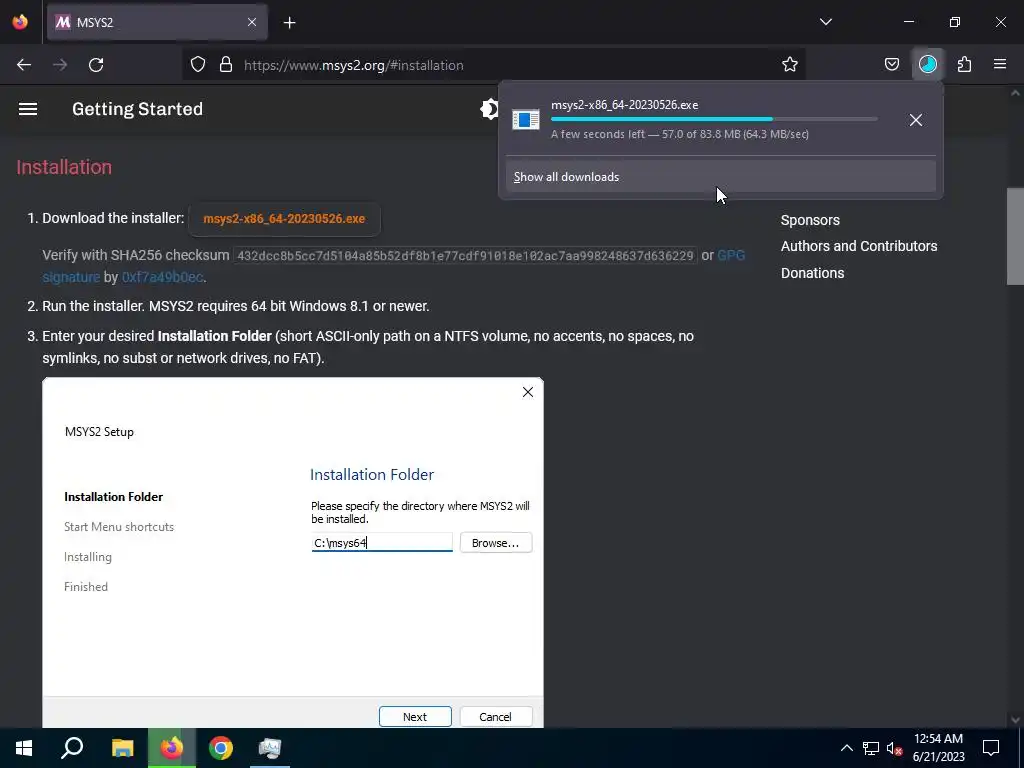Open the taskbar clock and date
This screenshot has height=768, width=1024.
click(938, 748)
